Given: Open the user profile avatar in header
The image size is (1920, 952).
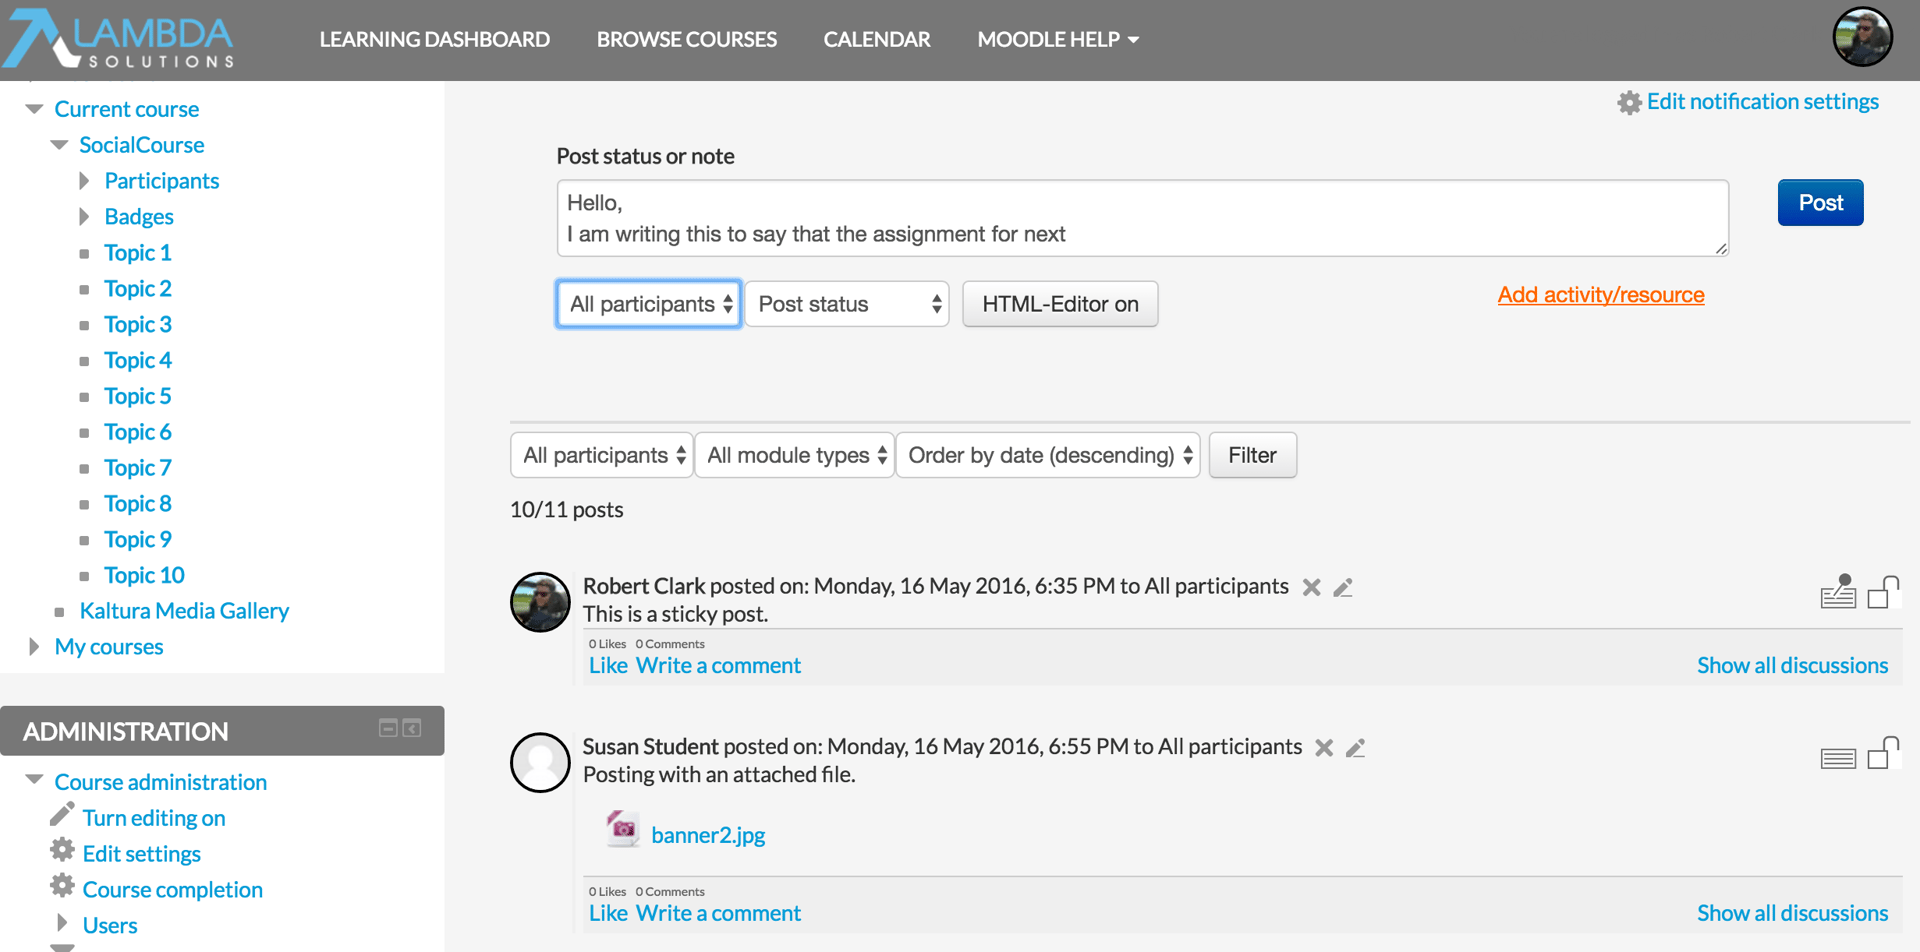Looking at the screenshot, I should 1862,37.
